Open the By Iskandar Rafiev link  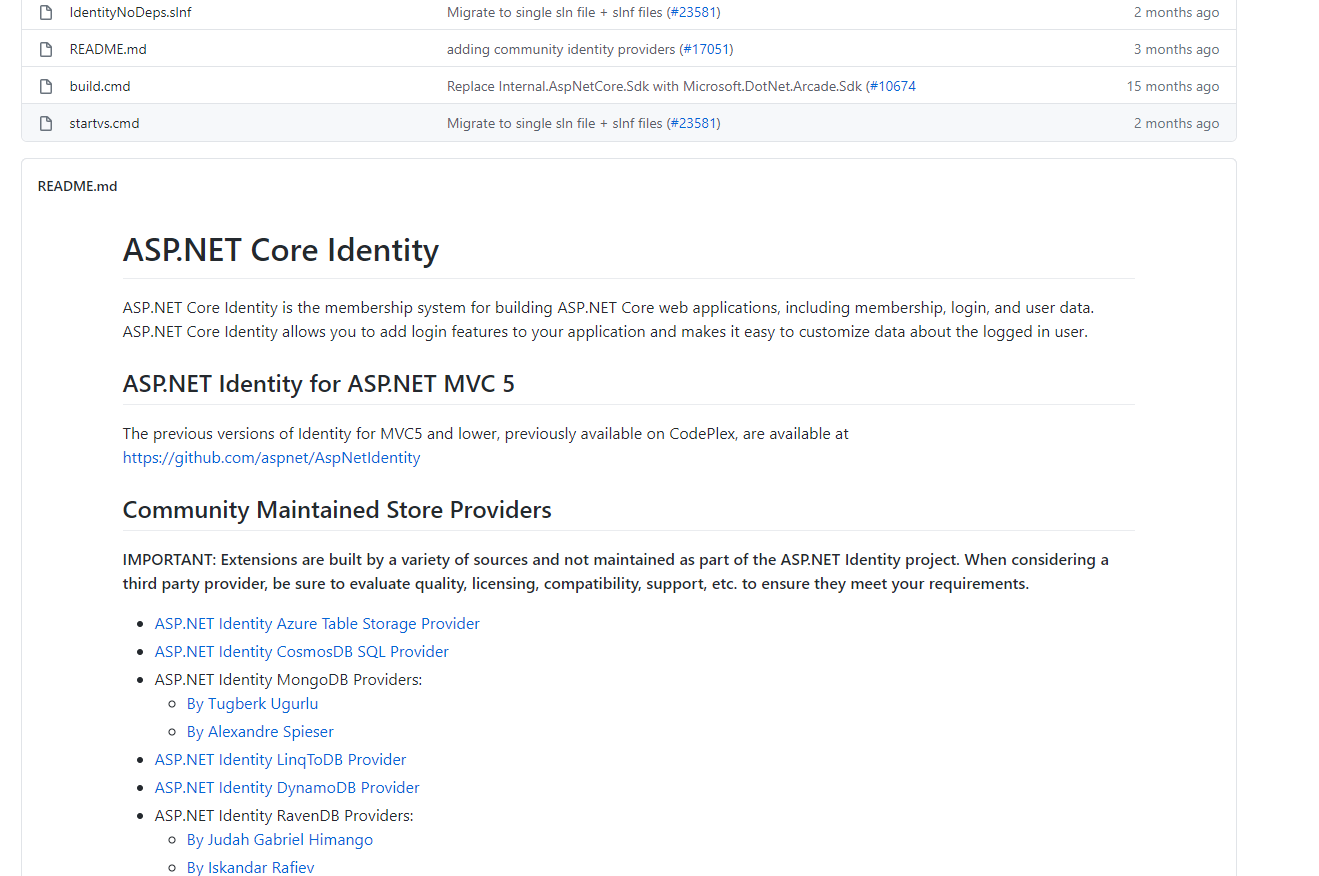coord(250,867)
